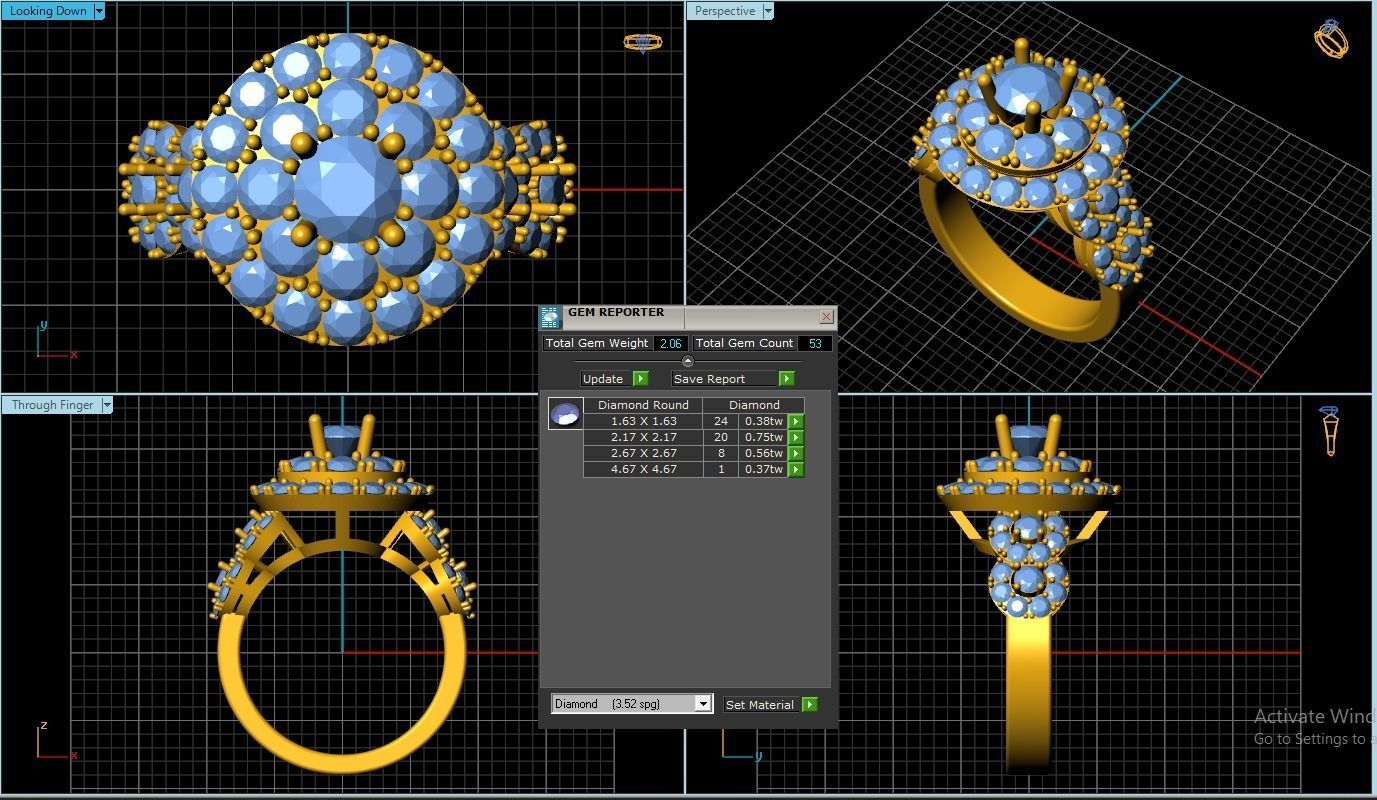1377x800 pixels.
Task: Click the green Set Material arrow
Action: pos(810,705)
